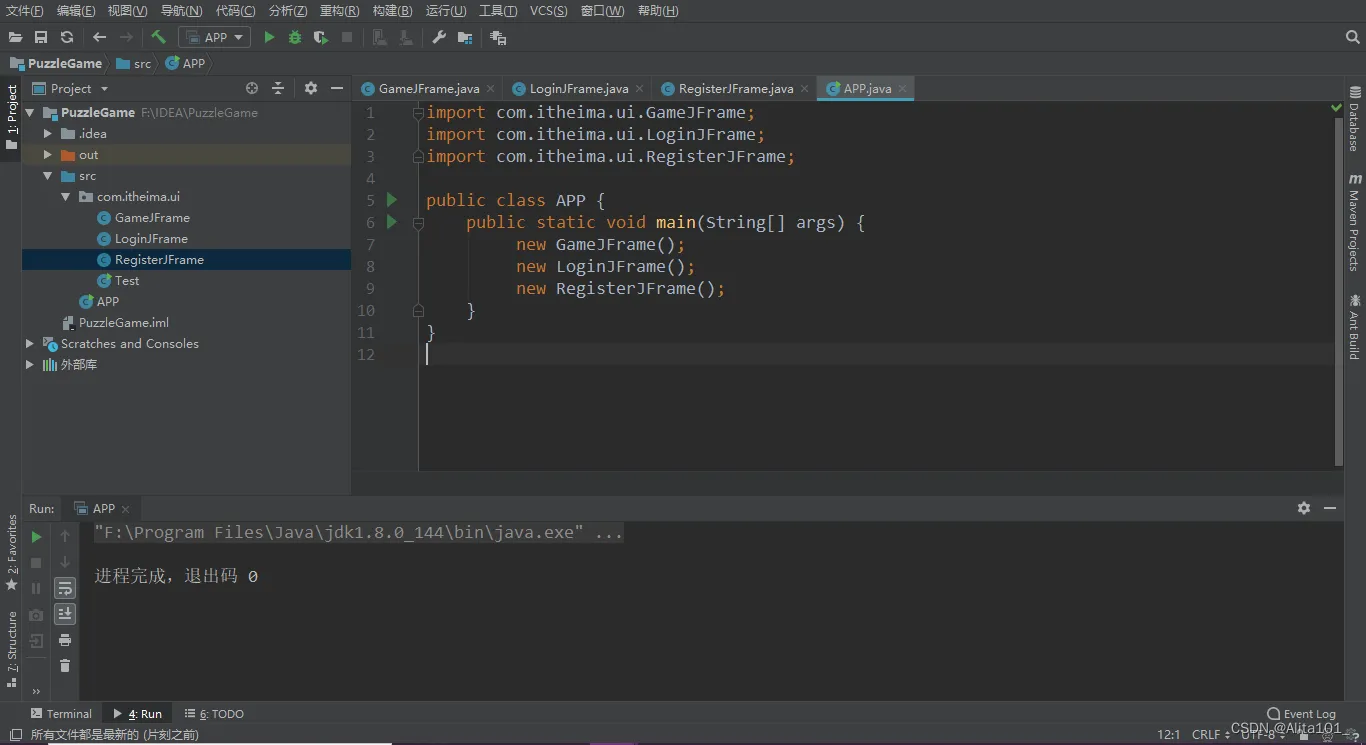Click the Search Everywhere magnifier icon
Viewport: 1366px width, 745px height.
tap(1353, 37)
